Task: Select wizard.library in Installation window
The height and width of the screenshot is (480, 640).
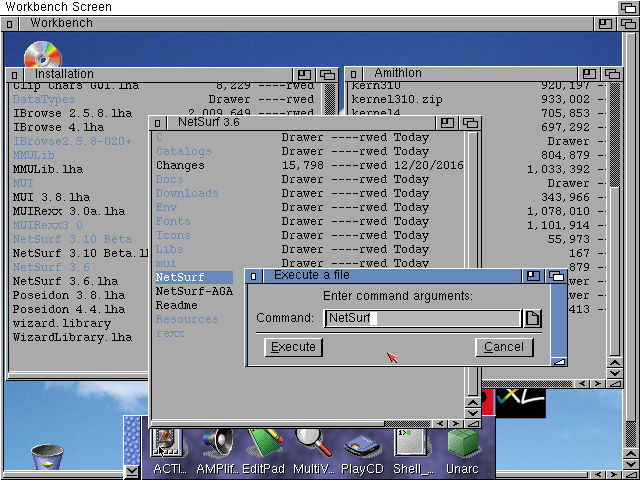Action: [62, 323]
